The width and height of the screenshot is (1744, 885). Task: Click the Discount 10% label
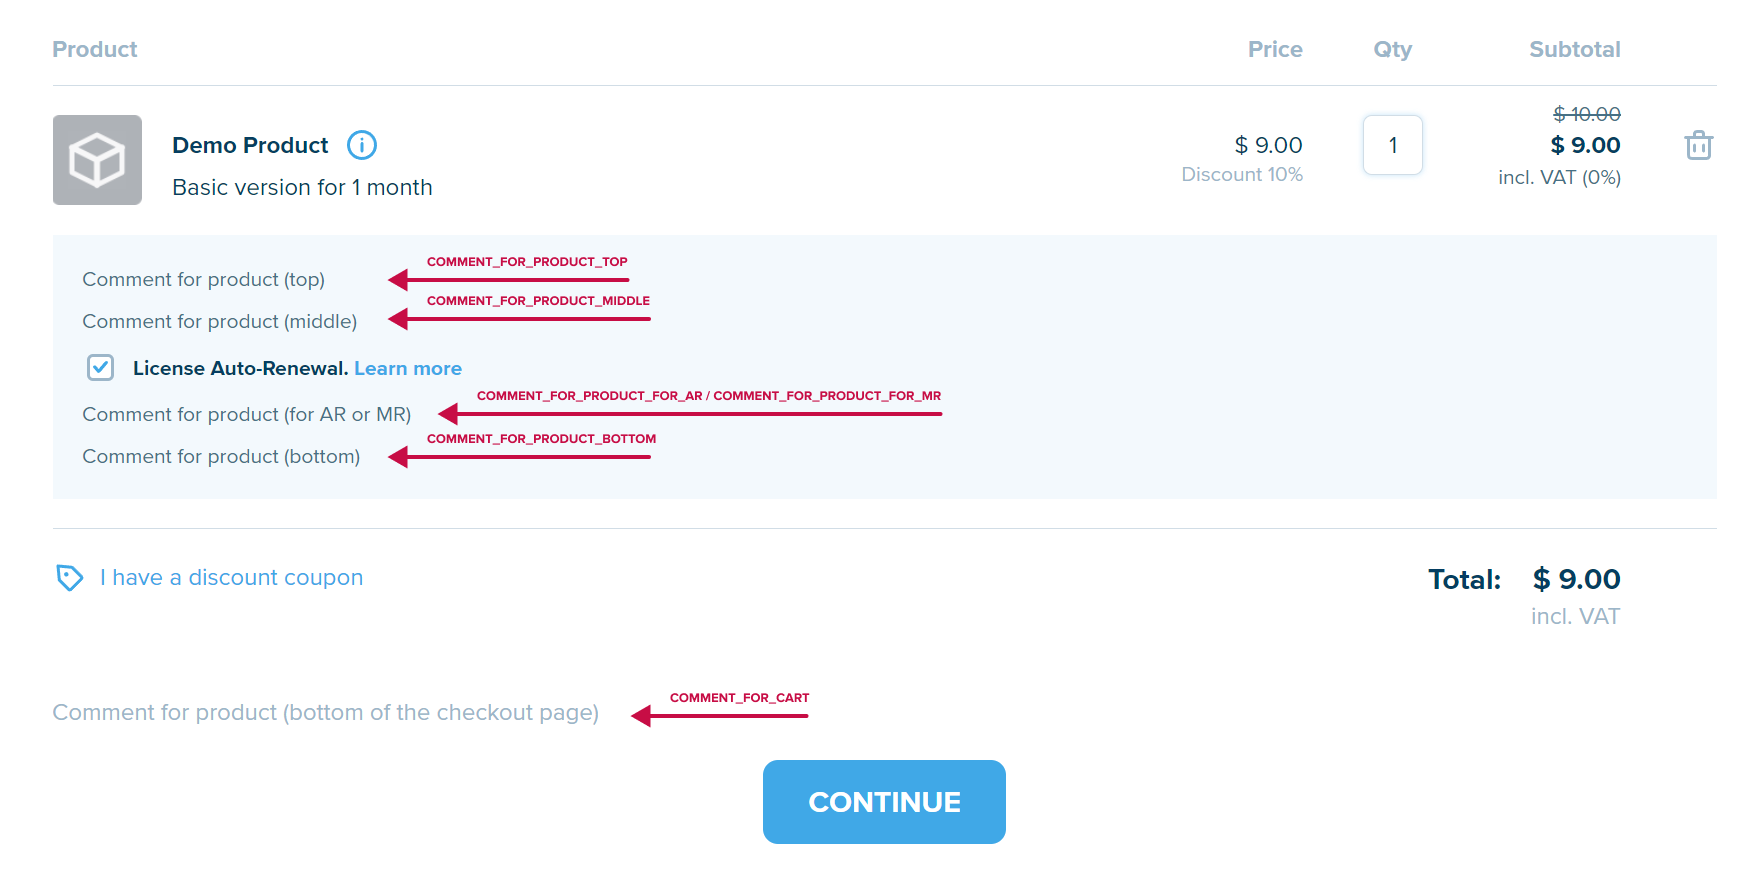coord(1242,174)
